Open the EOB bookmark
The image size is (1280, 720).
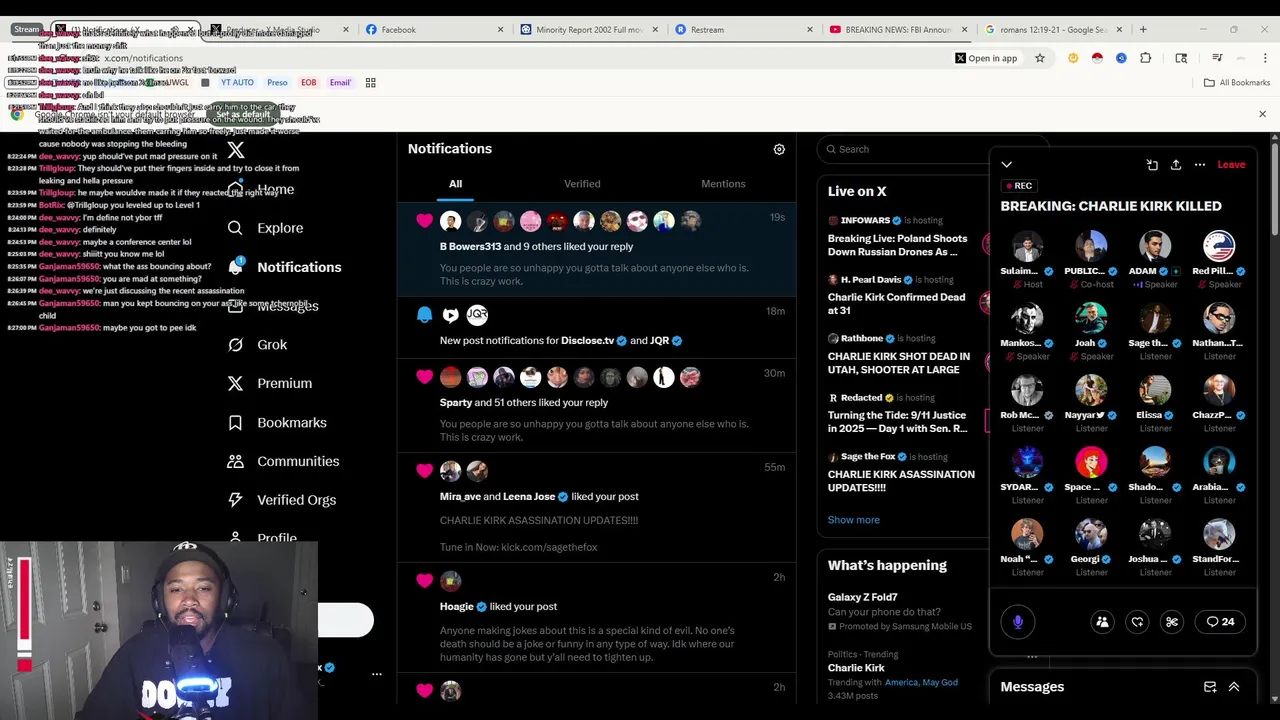309,83
